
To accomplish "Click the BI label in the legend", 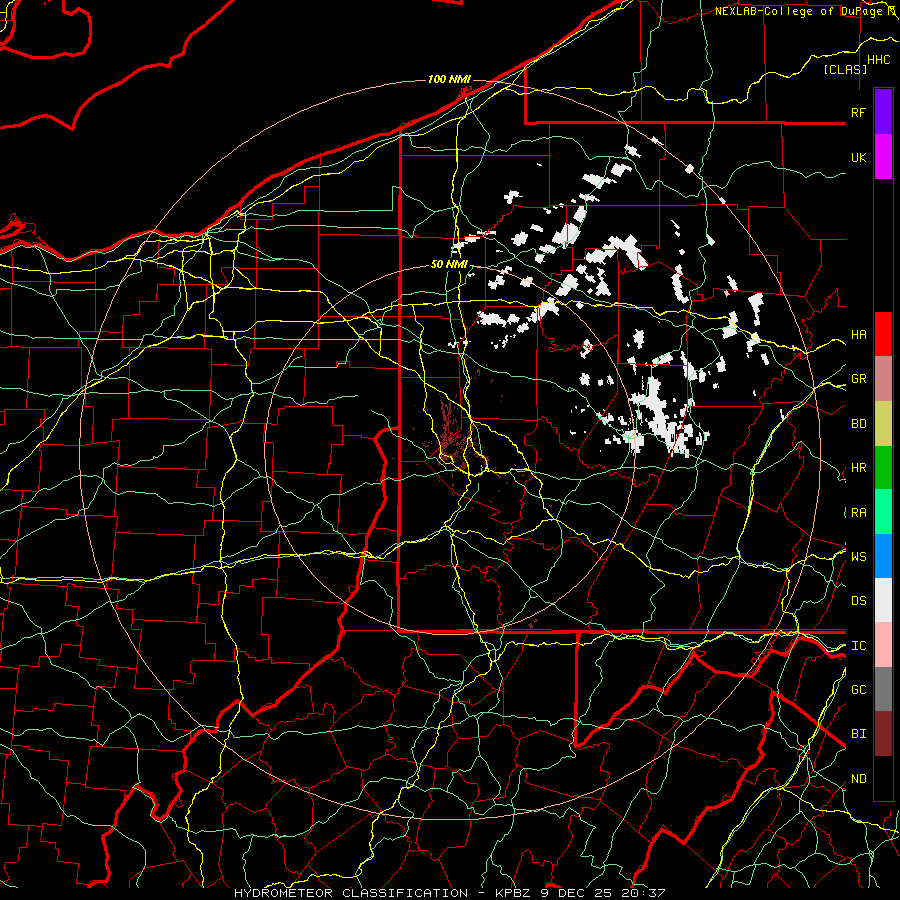I will [858, 734].
